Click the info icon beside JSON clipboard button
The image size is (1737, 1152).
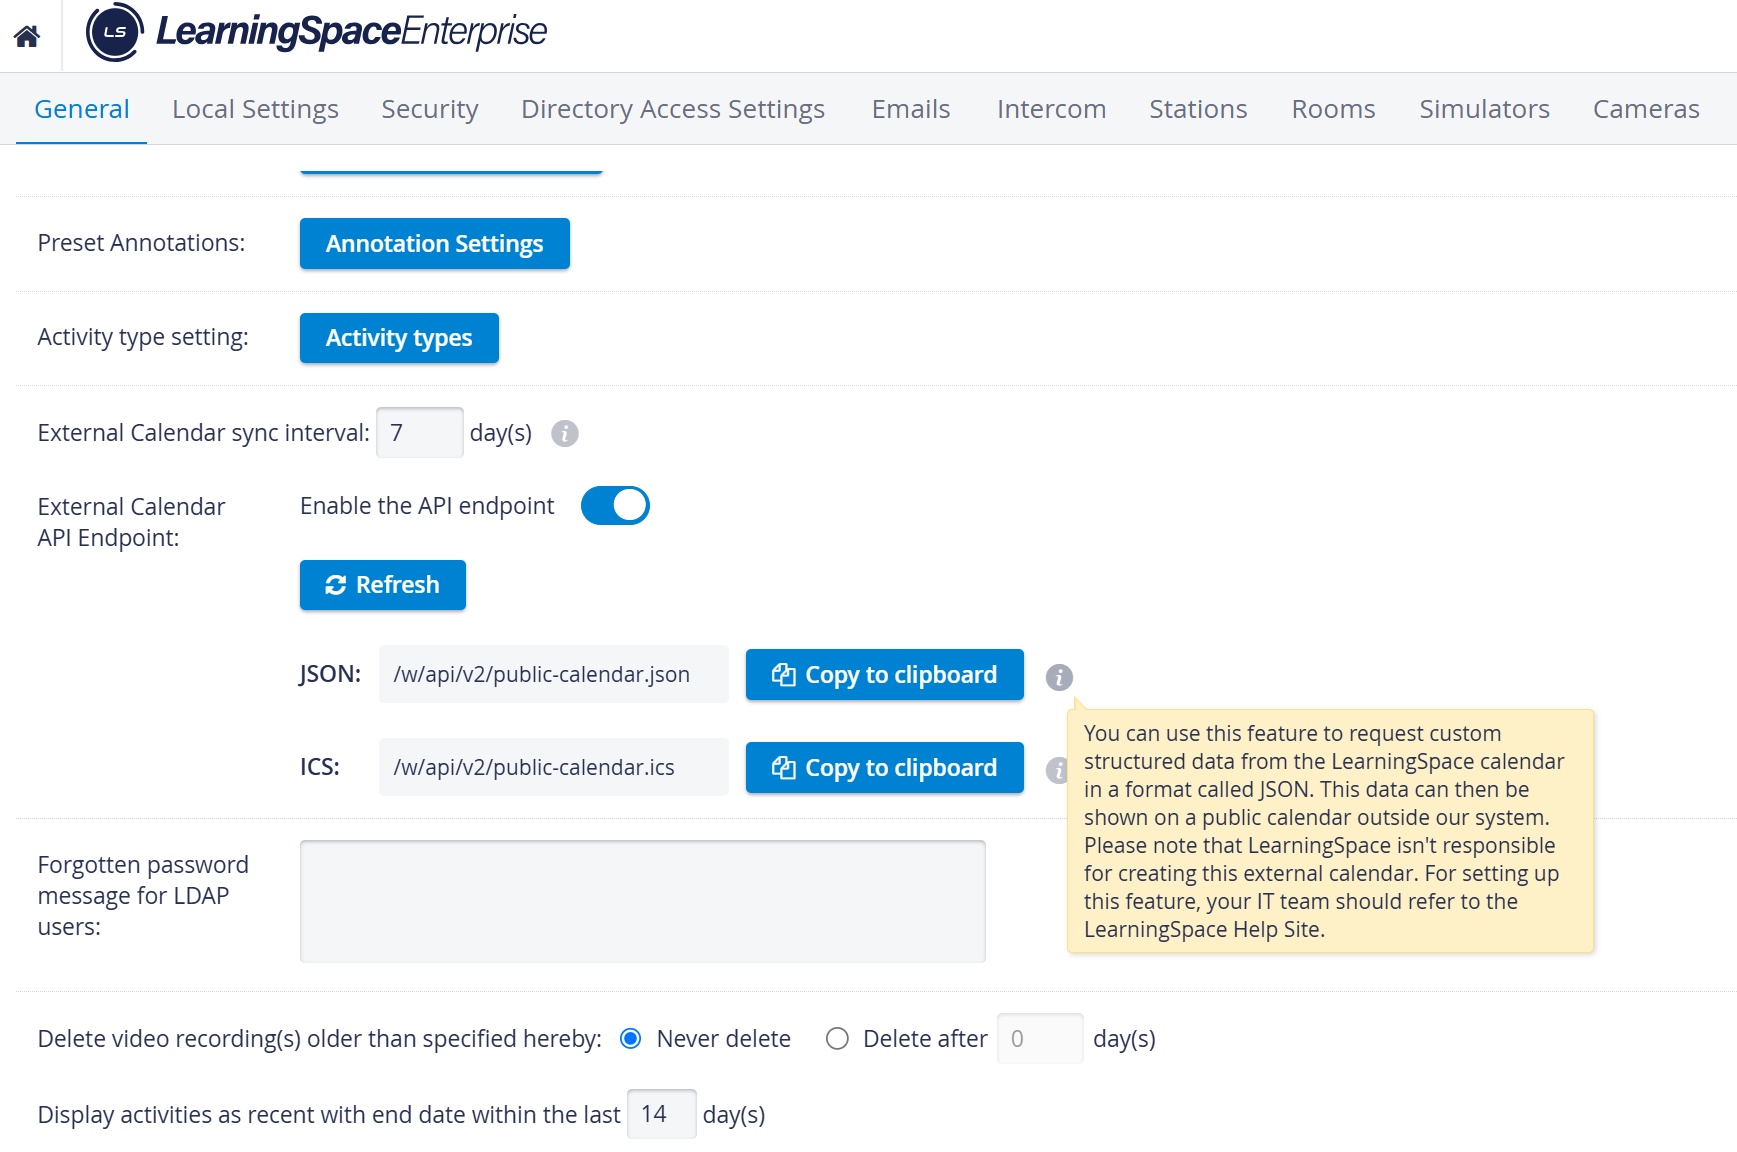pos(1059,677)
